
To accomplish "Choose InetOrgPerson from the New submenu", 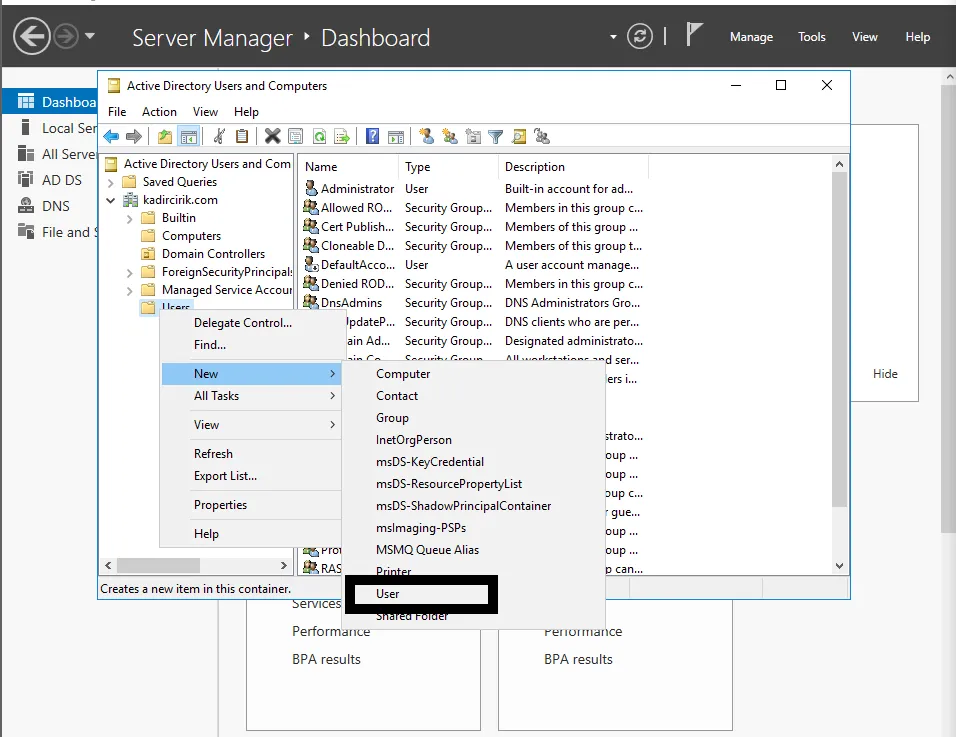I will 473,440.
